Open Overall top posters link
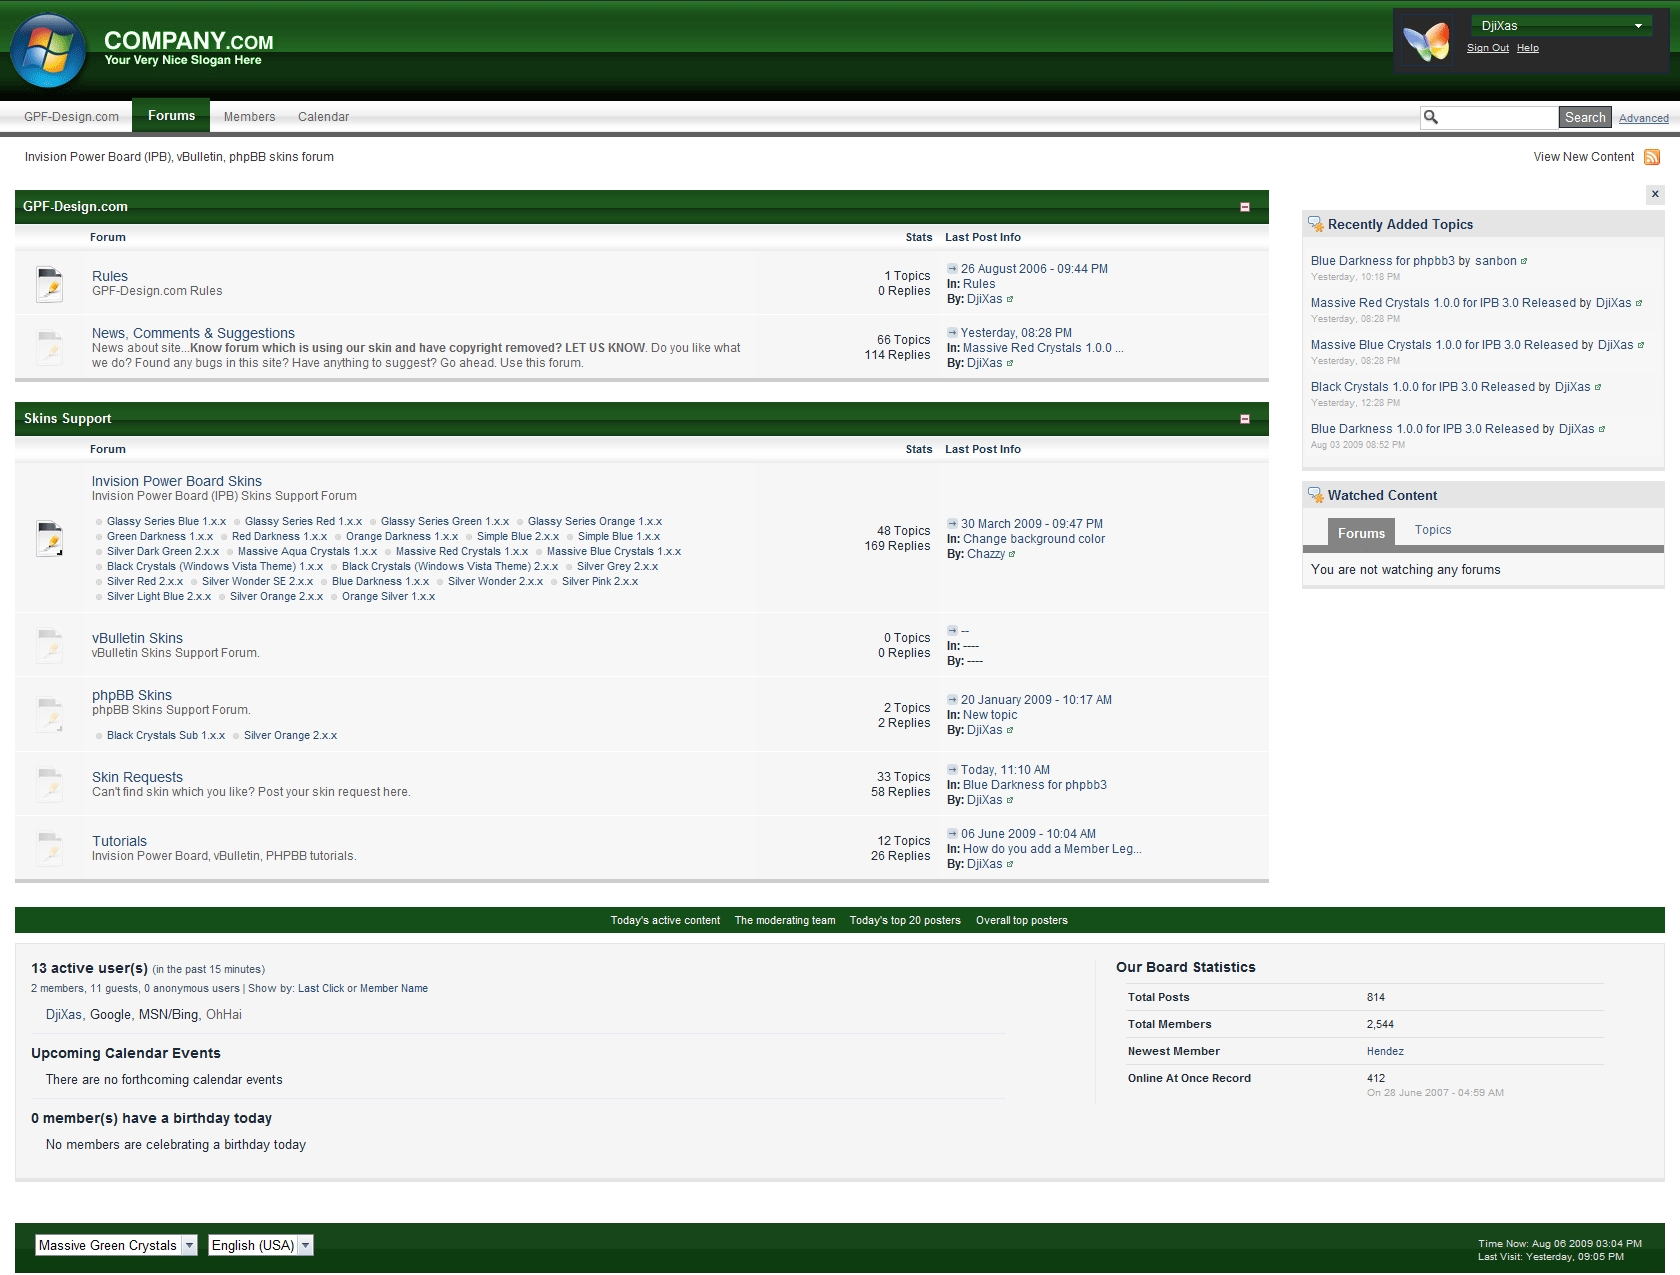This screenshot has width=1680, height=1275. (1022, 920)
